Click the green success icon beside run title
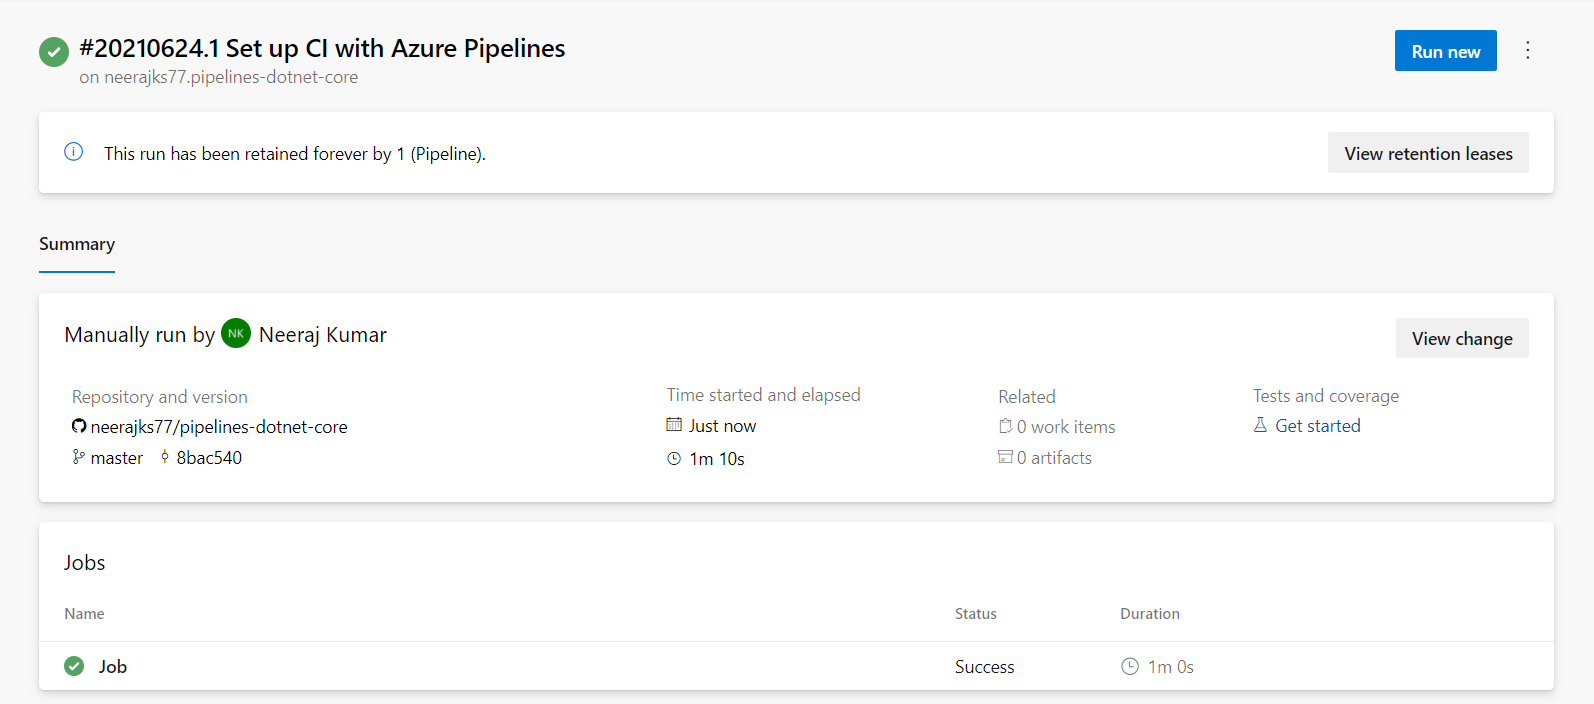 pyautogui.click(x=54, y=52)
